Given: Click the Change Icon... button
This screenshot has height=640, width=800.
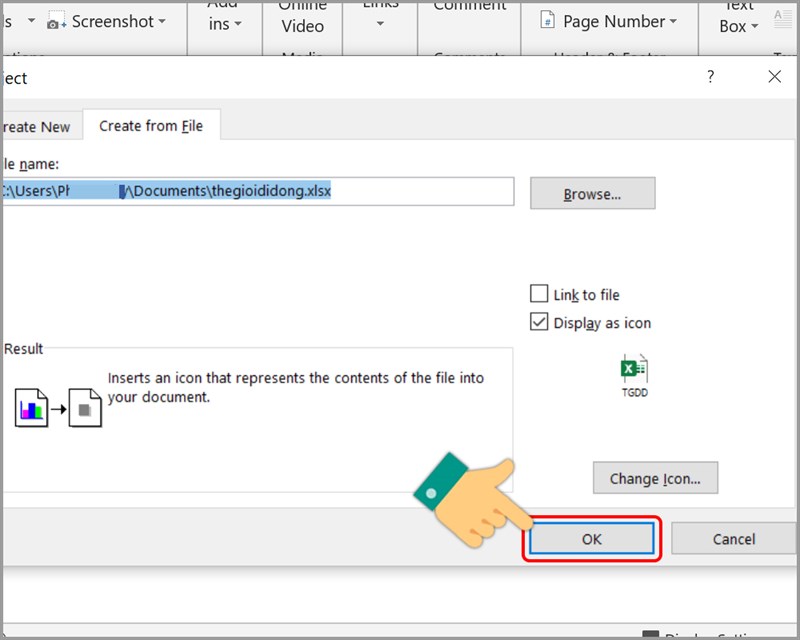Looking at the screenshot, I should (x=655, y=478).
